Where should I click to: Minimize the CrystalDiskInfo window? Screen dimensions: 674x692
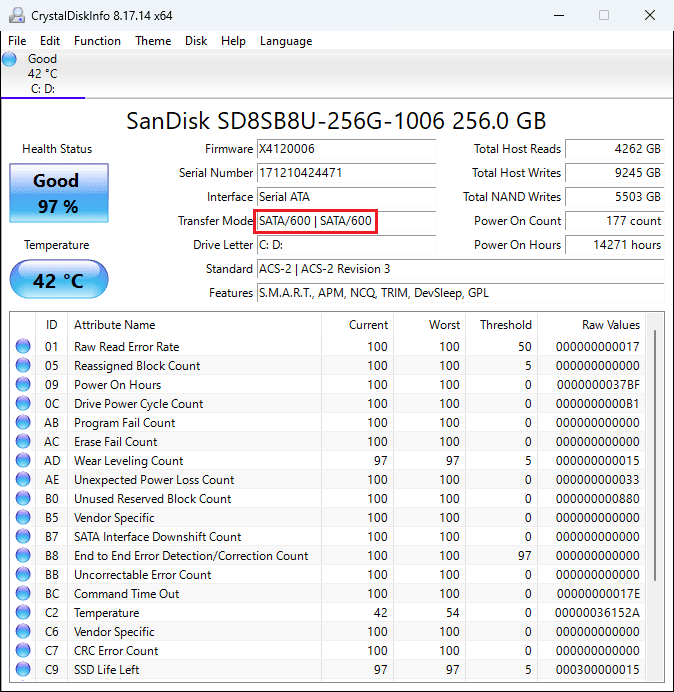coord(559,15)
